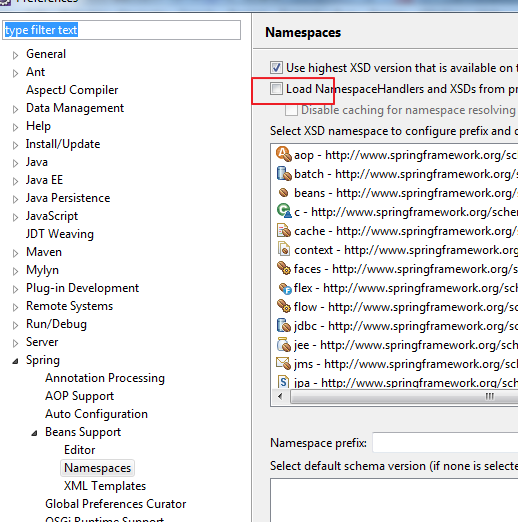
Task: Expand the Ant tree node
Action: point(15,73)
